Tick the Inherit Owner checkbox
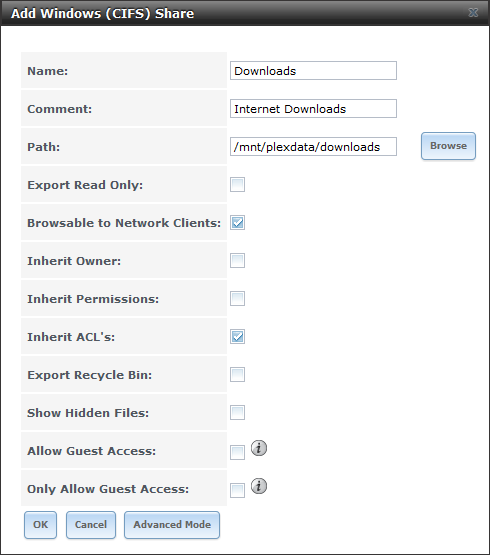Screen dimensions: 490x555 click(x=237, y=261)
